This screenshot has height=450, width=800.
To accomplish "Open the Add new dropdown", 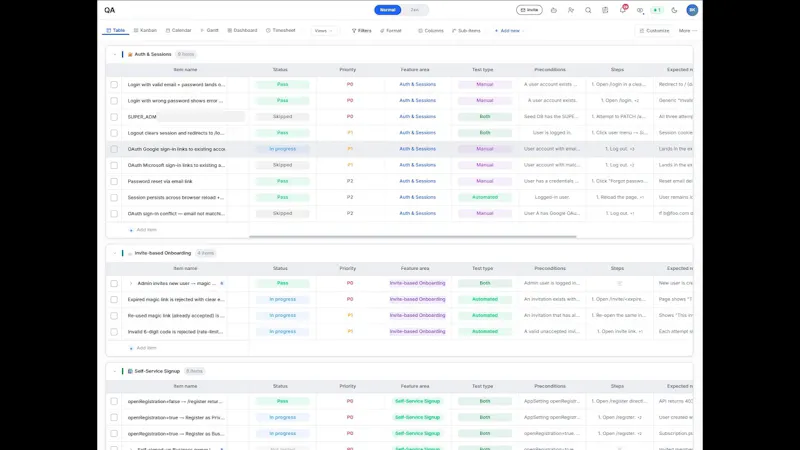I will coord(509,31).
